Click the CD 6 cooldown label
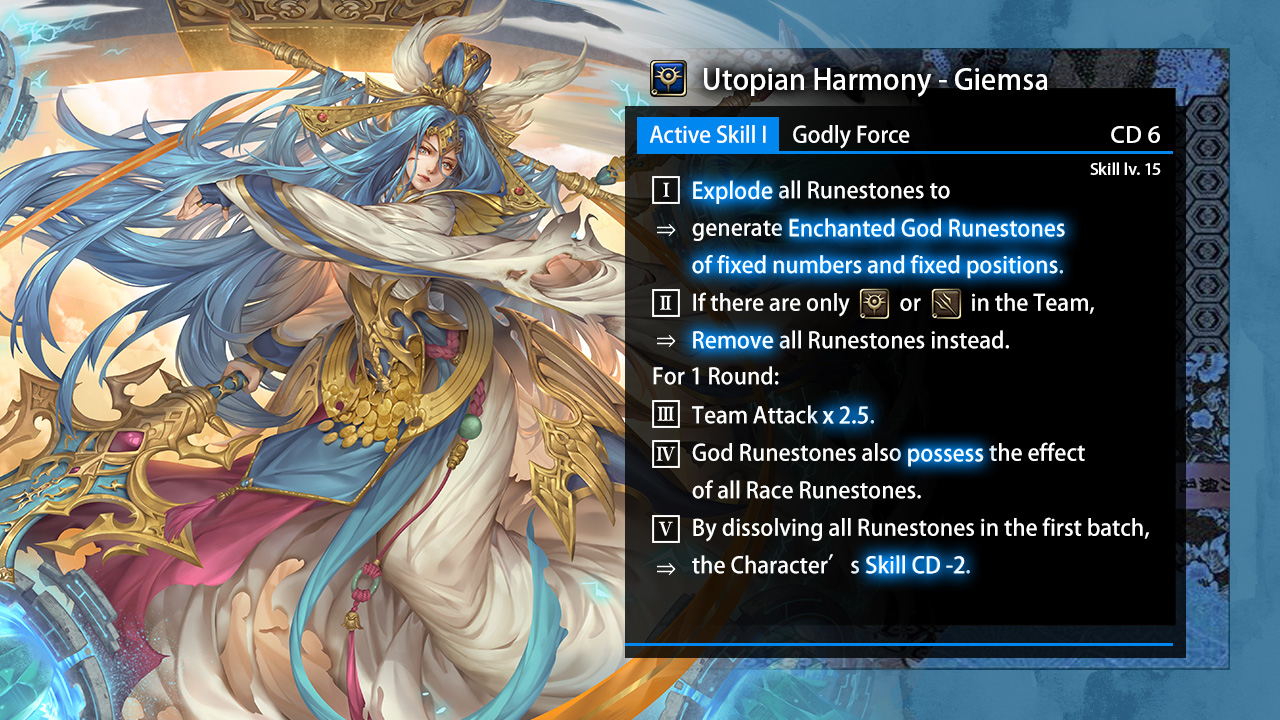This screenshot has height=720, width=1280. click(1135, 135)
